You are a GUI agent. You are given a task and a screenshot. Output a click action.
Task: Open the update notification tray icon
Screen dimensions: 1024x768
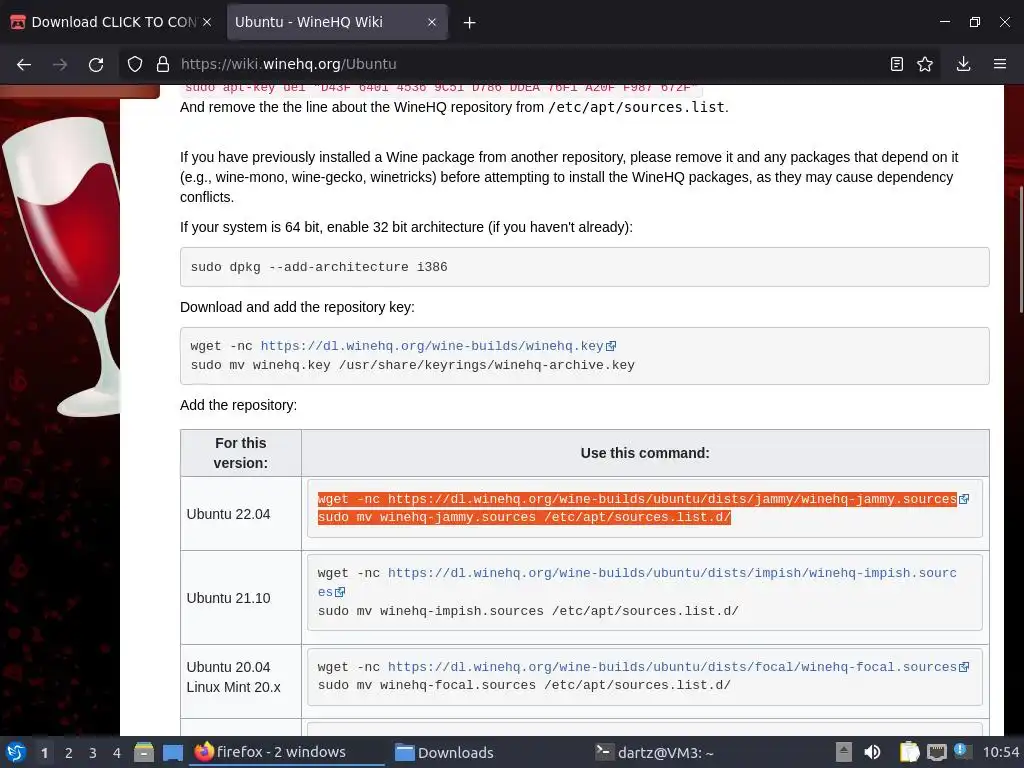pos(961,750)
